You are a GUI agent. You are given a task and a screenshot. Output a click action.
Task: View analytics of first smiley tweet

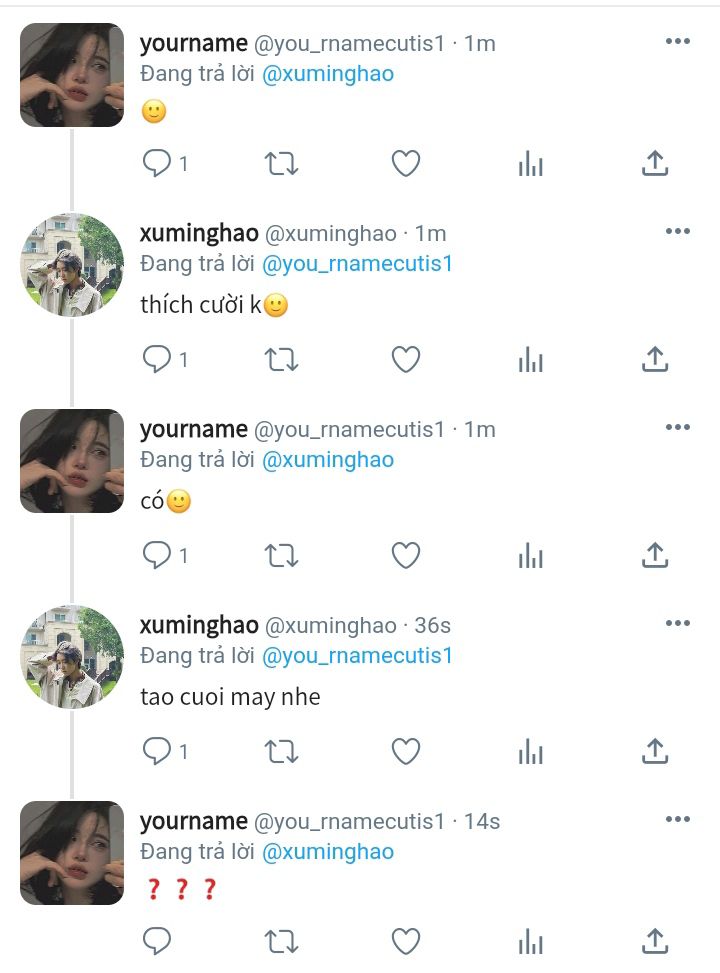[x=531, y=165]
